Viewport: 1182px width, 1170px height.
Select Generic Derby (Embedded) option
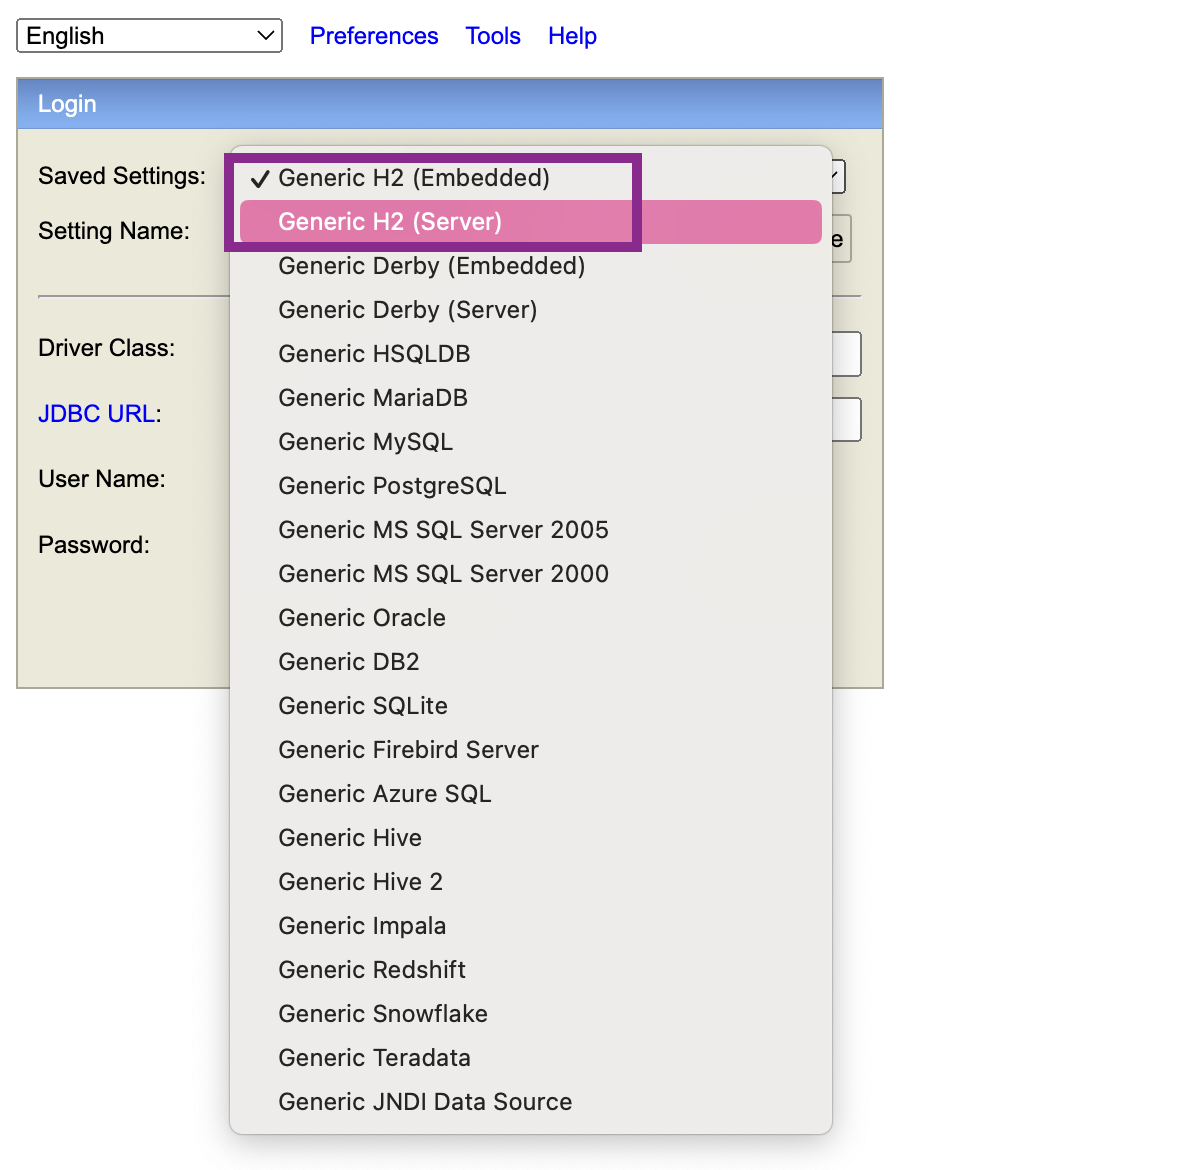[531, 265]
